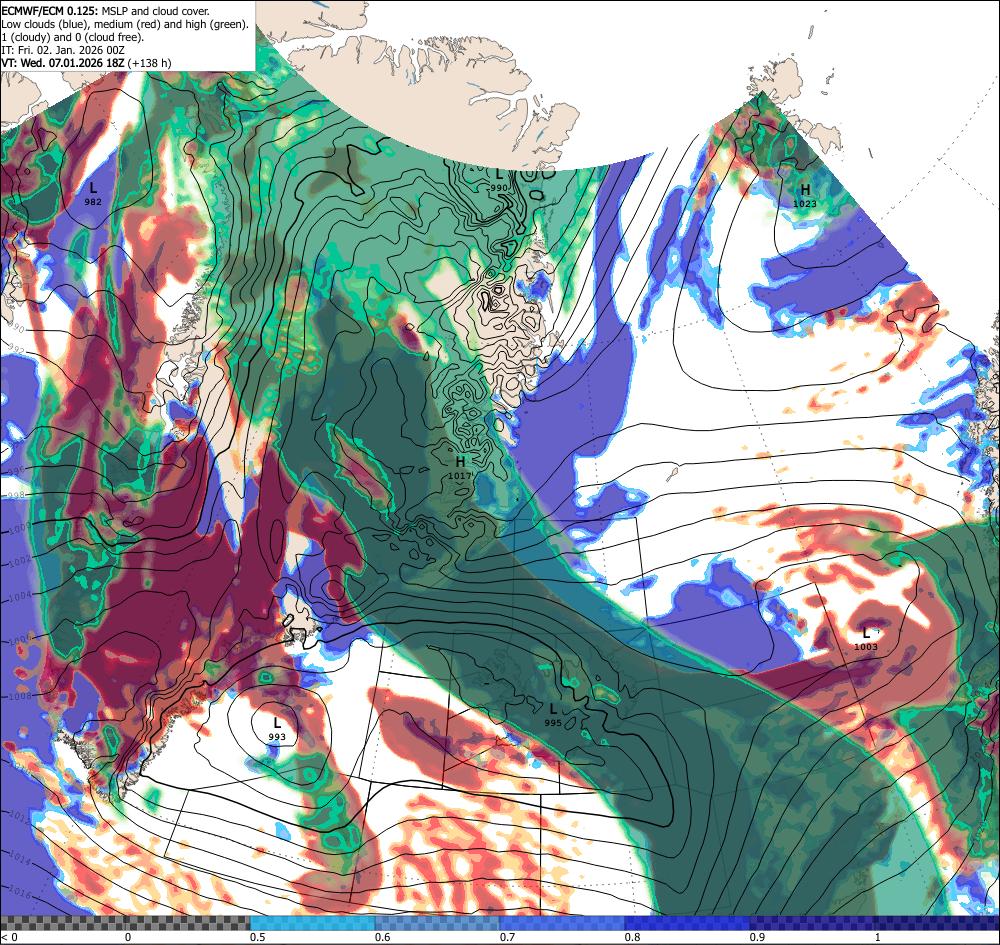
Task: Click the color bar segment between 0.6 and 0.7
Action: tap(438, 923)
